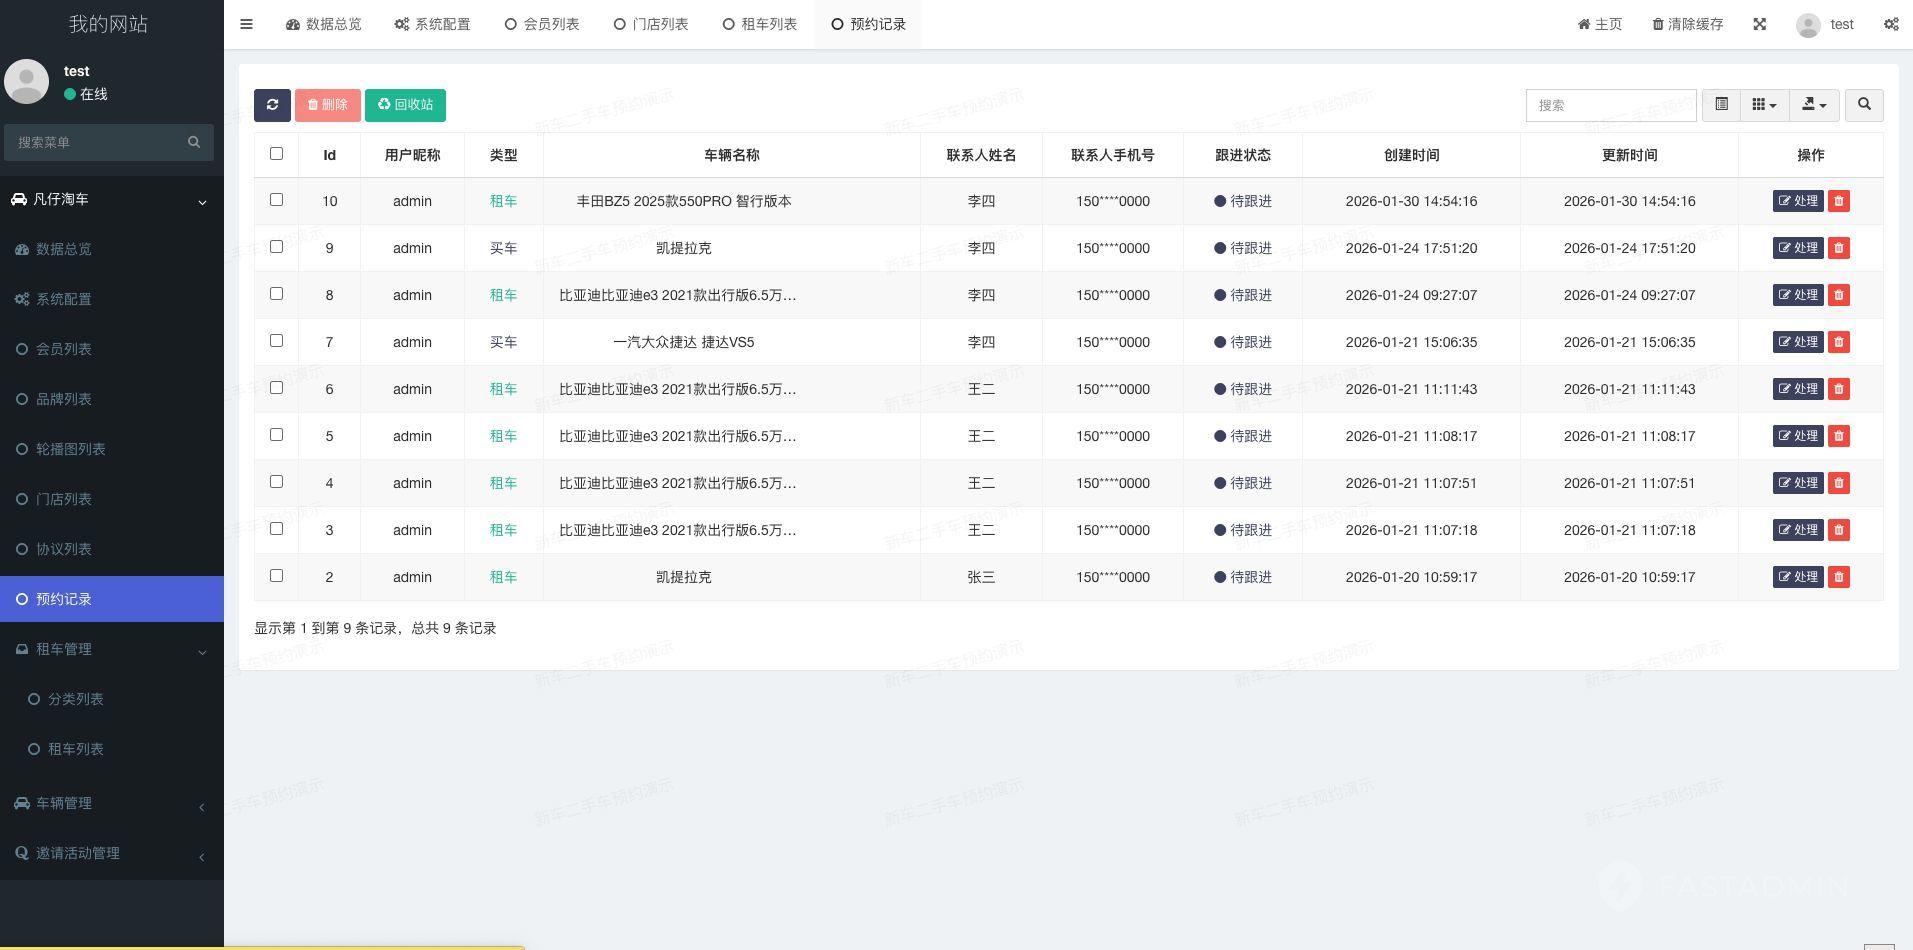
Task: Click the test user avatar in the header
Action: click(x=1808, y=25)
